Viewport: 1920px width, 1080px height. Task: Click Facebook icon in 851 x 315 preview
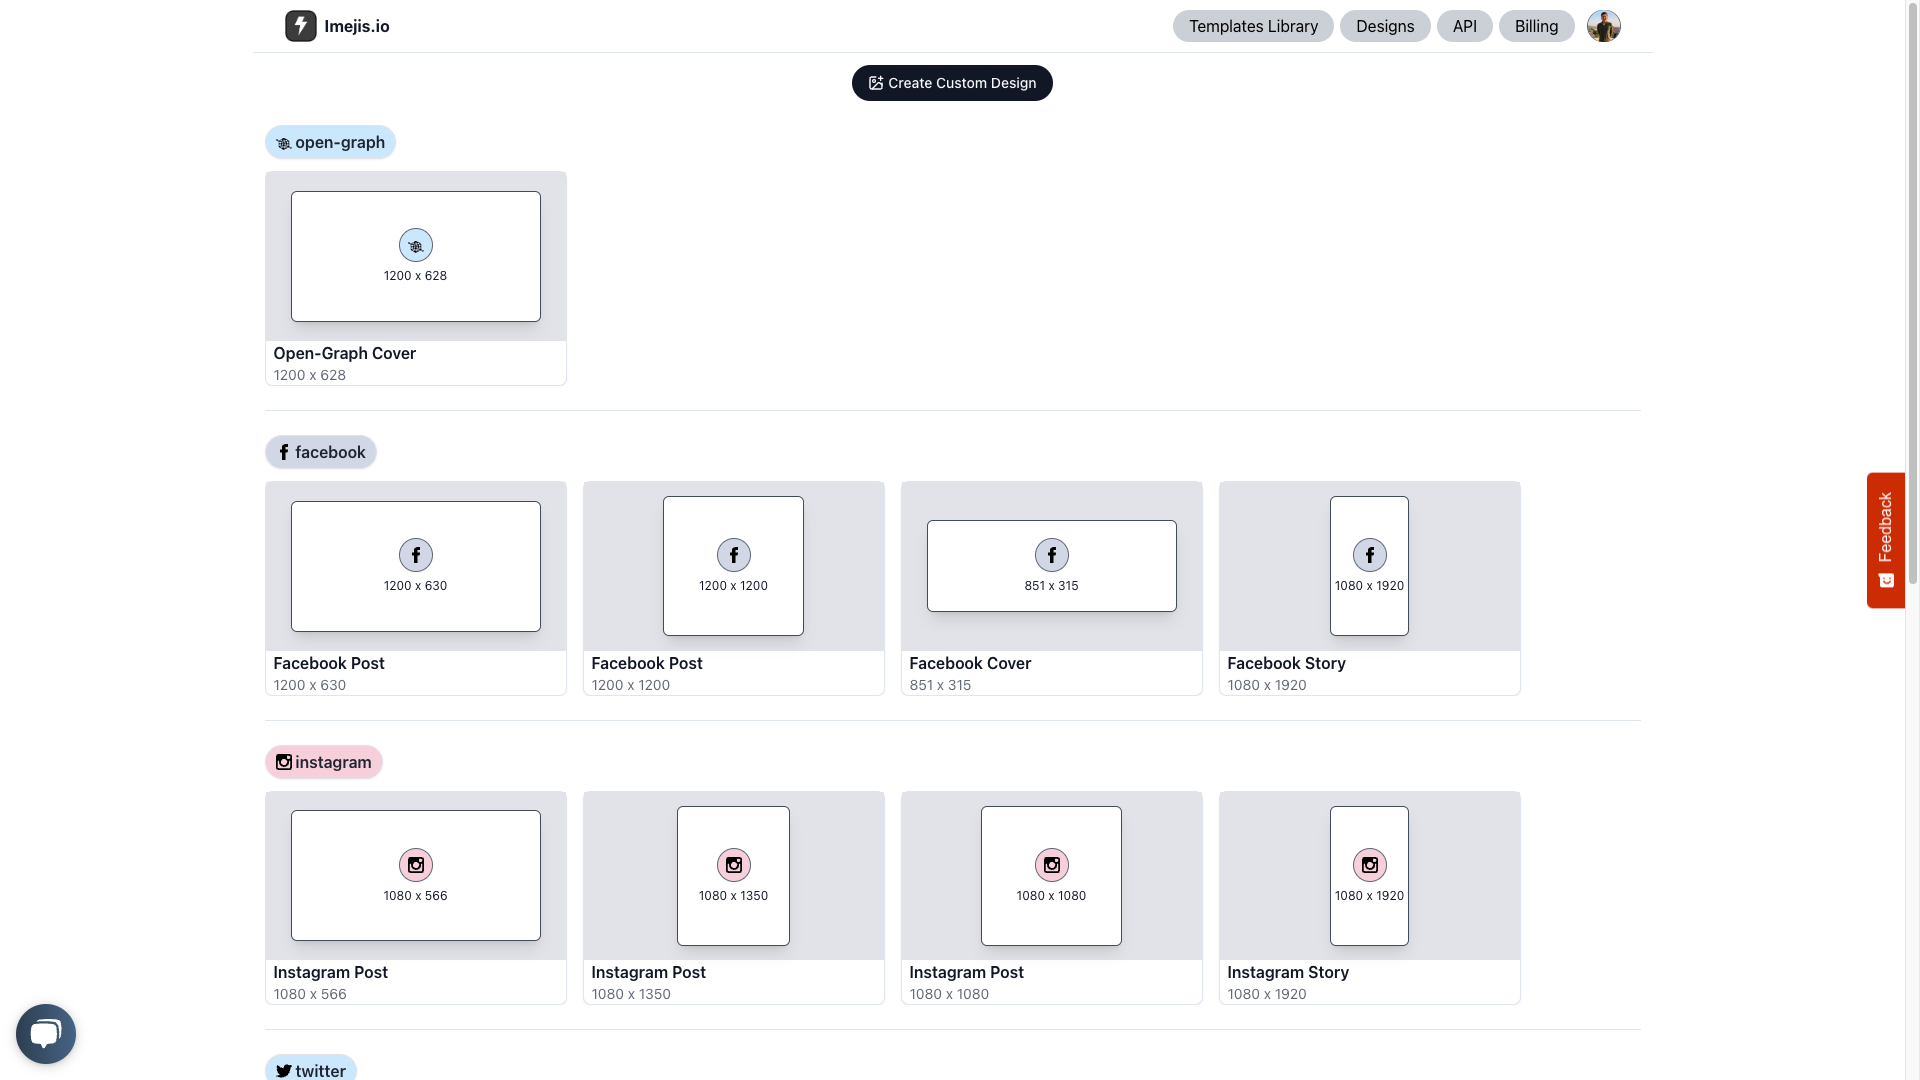[1052, 555]
